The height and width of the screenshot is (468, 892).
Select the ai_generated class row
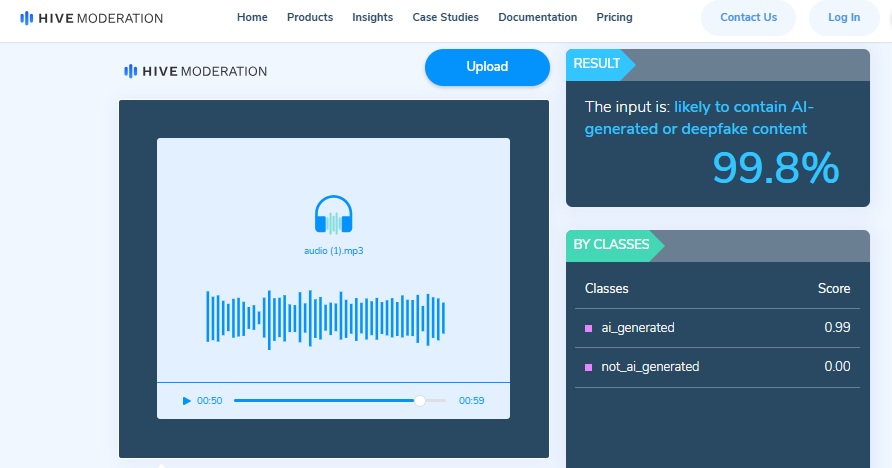pos(717,328)
